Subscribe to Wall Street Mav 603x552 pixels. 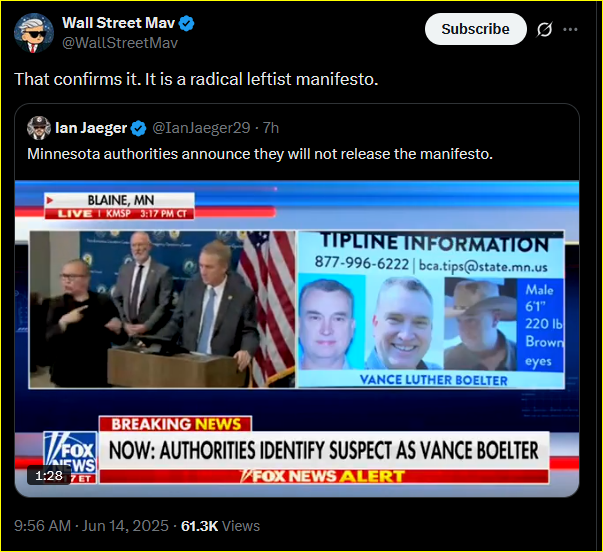coord(476,29)
